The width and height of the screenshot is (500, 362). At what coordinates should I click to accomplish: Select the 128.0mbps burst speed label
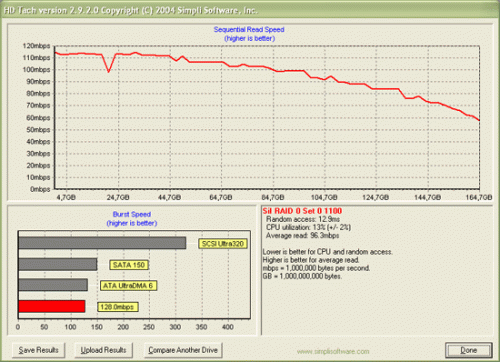(x=117, y=307)
